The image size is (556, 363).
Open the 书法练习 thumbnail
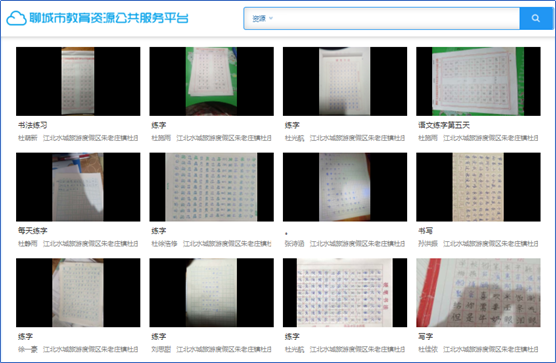(78, 81)
